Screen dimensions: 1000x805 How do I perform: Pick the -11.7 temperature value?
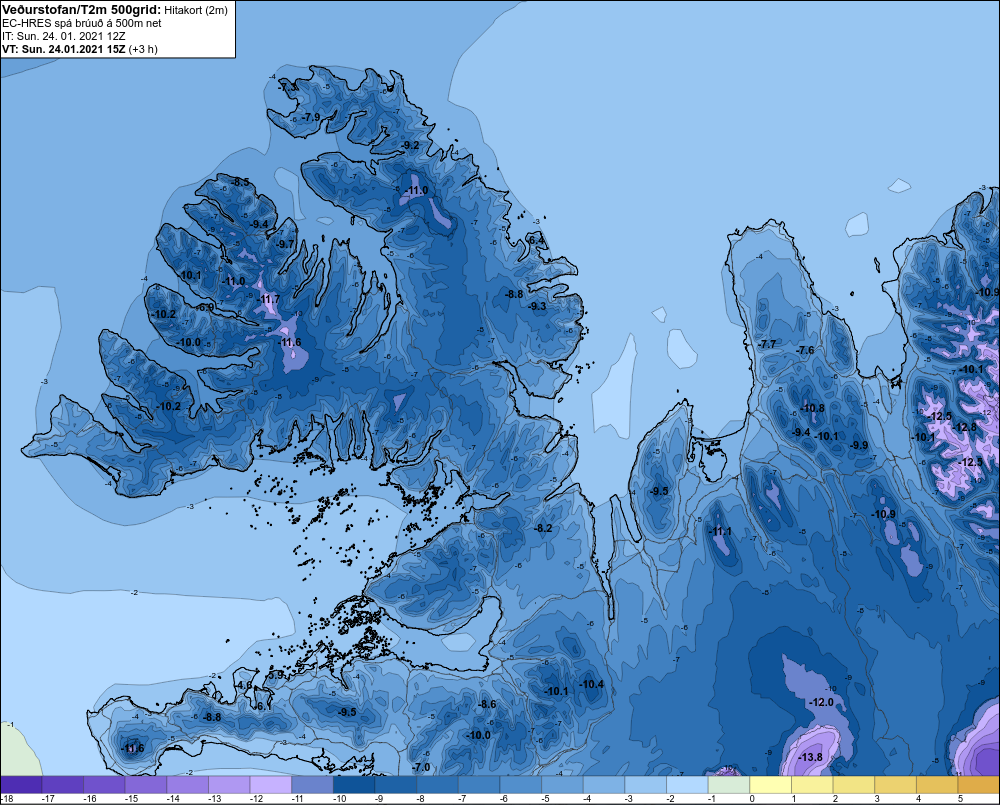click(x=268, y=299)
